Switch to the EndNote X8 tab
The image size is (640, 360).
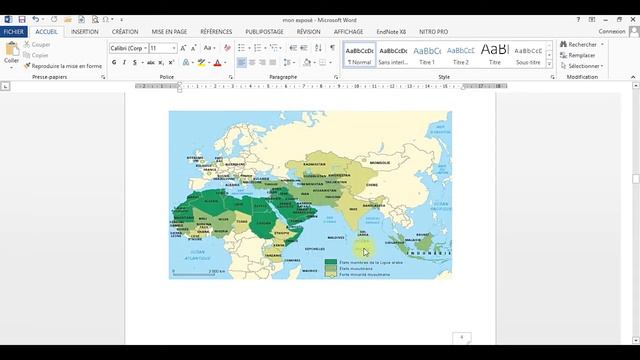(x=391, y=31)
